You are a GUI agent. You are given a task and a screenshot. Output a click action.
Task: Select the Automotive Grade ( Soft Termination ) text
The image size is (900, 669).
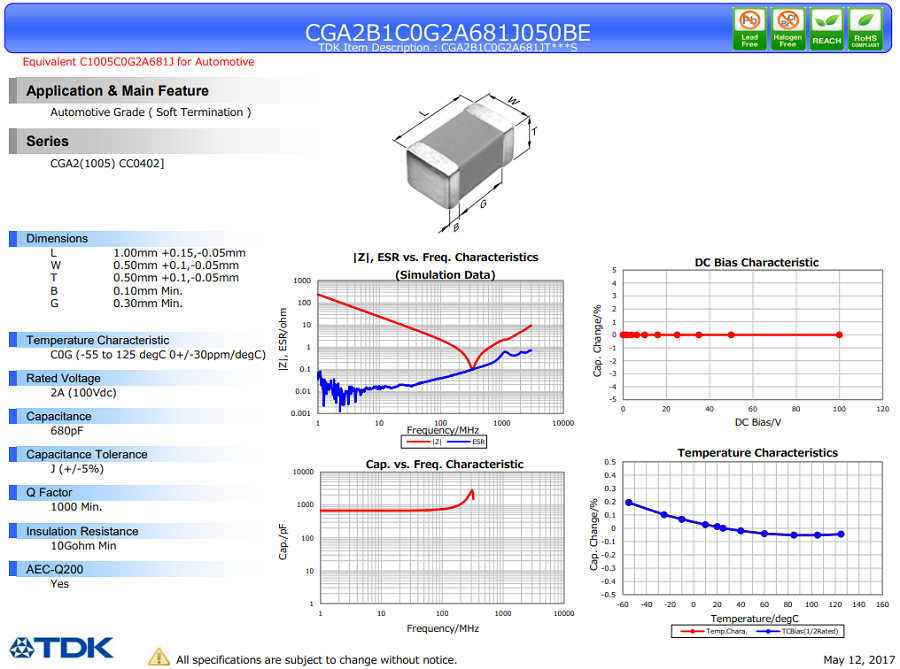pyautogui.click(x=150, y=112)
